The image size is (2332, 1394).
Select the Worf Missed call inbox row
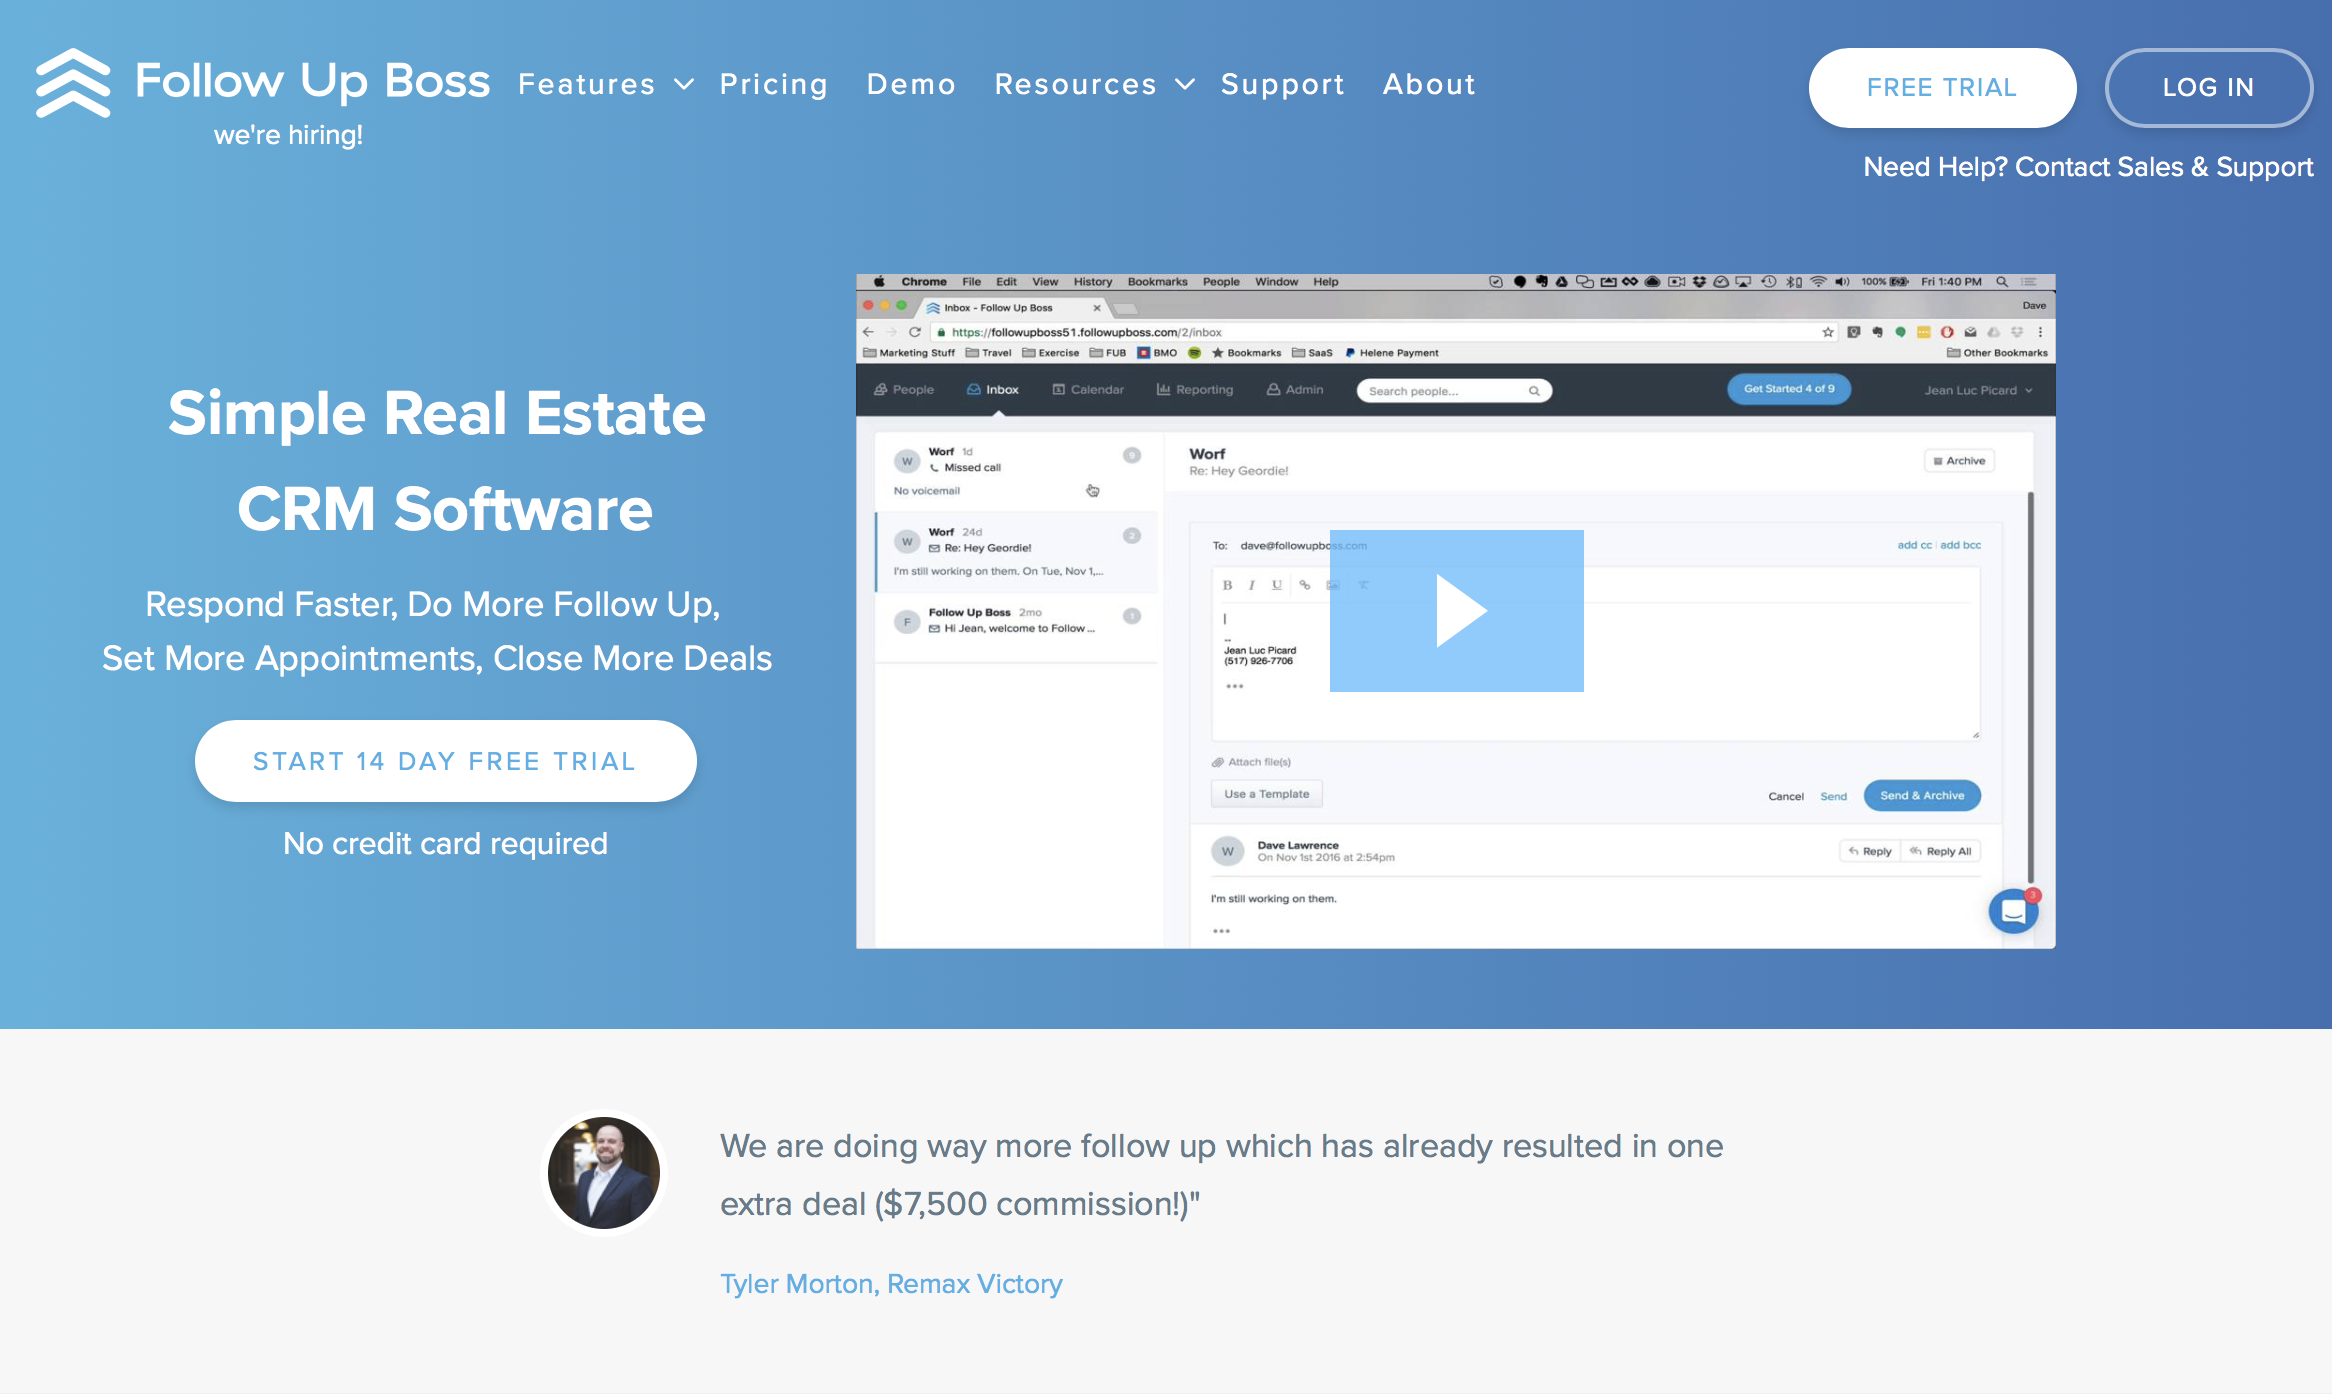[1017, 471]
